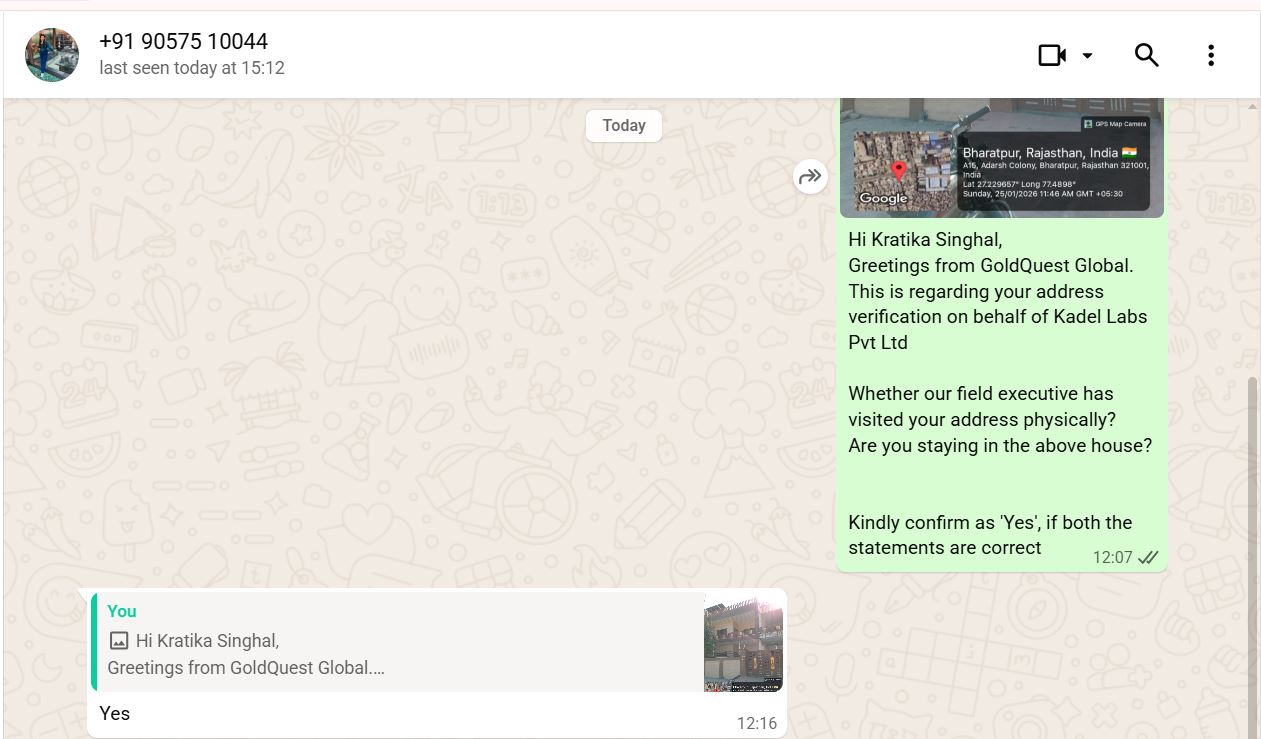1261x739 pixels.
Task: Click the chat's vertical scrollbar thumb
Action: 1253,550
